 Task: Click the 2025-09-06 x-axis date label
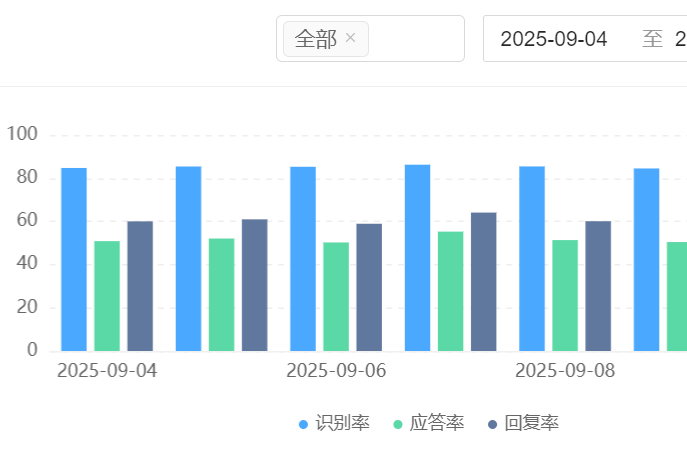pos(336,371)
